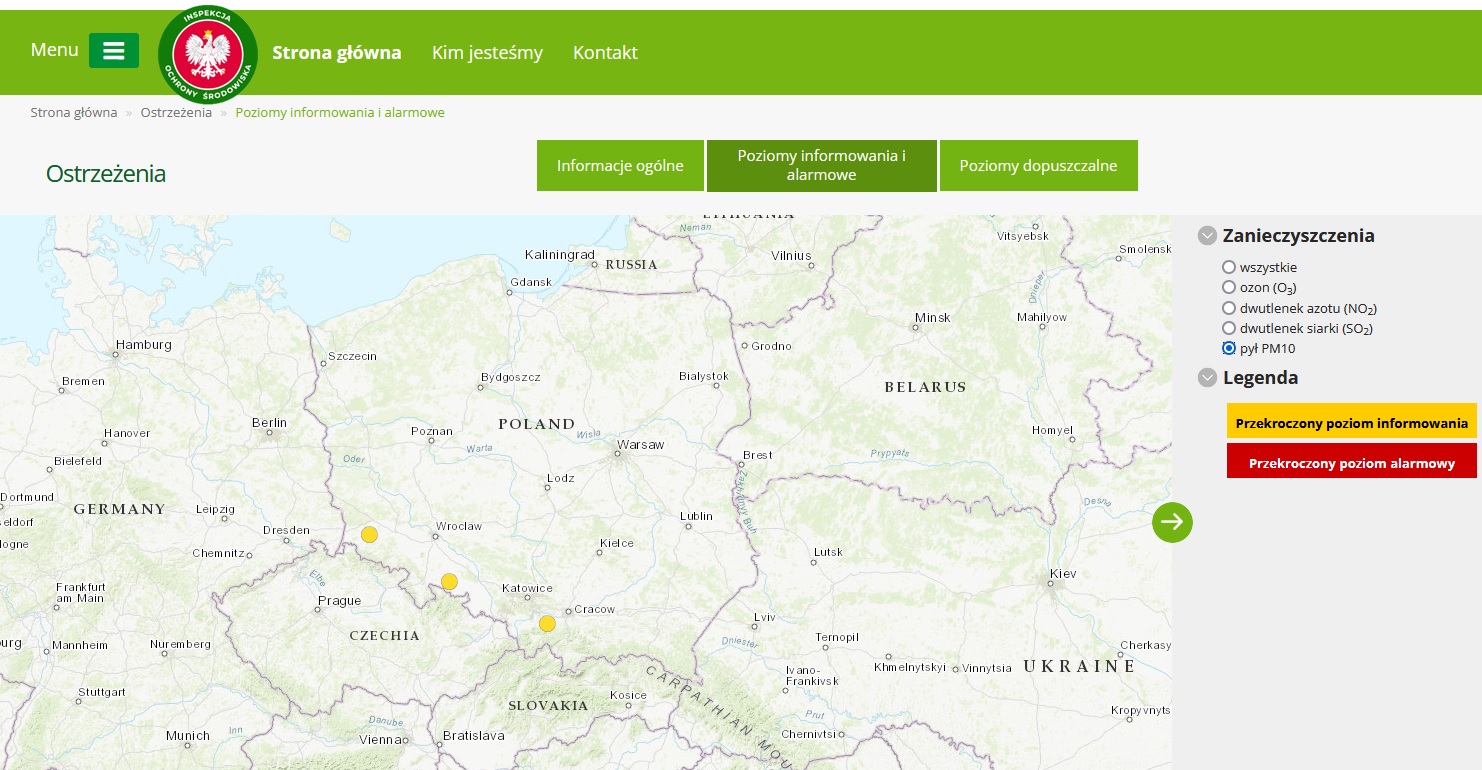This screenshot has height=770, width=1482.
Task: Collapse the Legenda section chevron
Action: pyautogui.click(x=1207, y=378)
